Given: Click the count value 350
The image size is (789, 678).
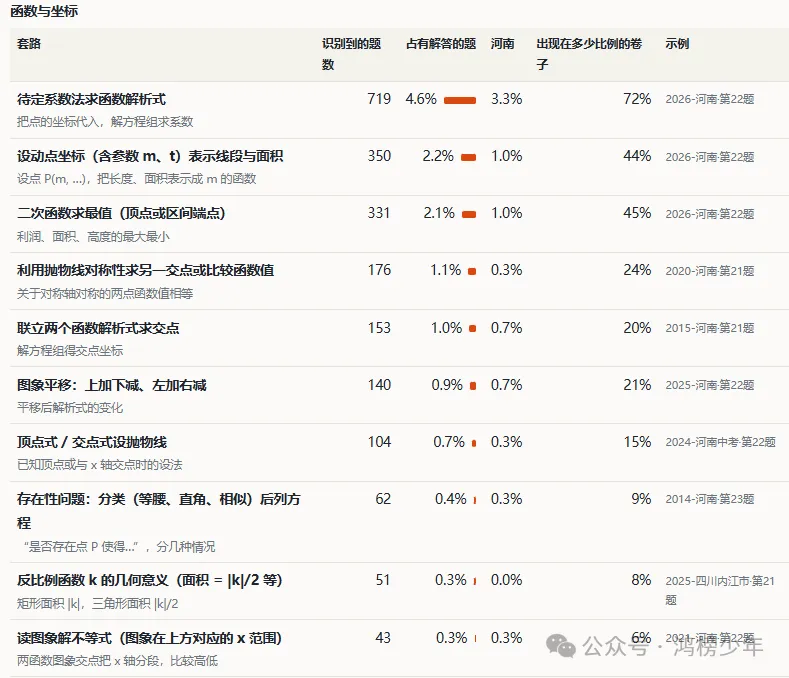Looking at the screenshot, I should (x=379, y=156).
